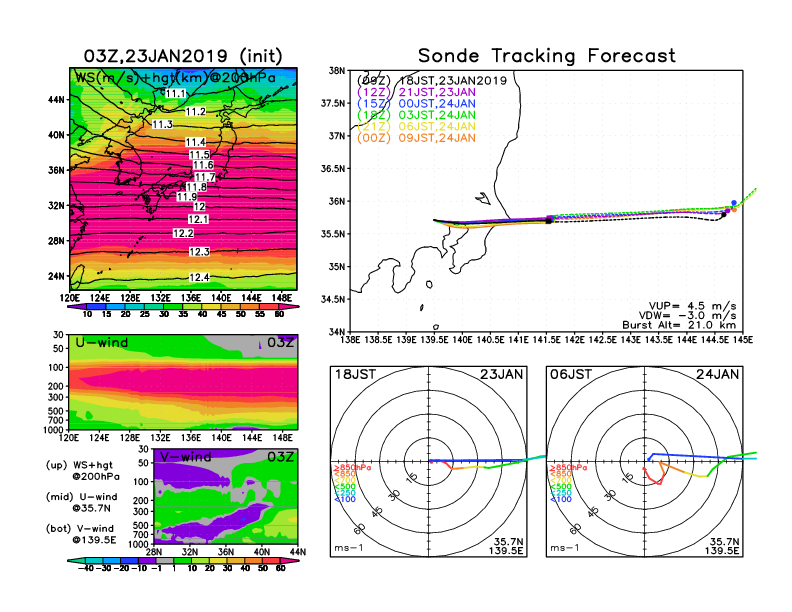The width and height of the screenshot is (792, 612).
Task: Click the '44N' label under V-wind panel
Action: pos(298,552)
